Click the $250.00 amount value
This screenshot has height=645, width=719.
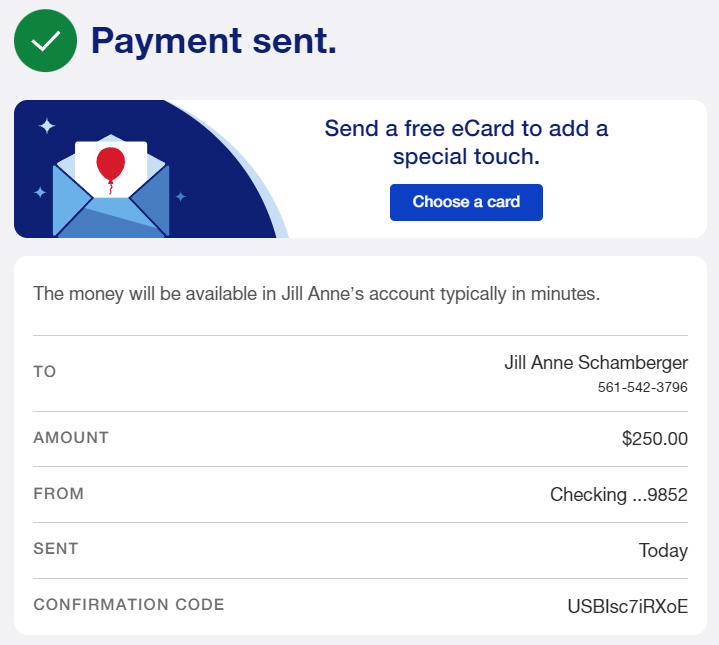click(x=654, y=438)
